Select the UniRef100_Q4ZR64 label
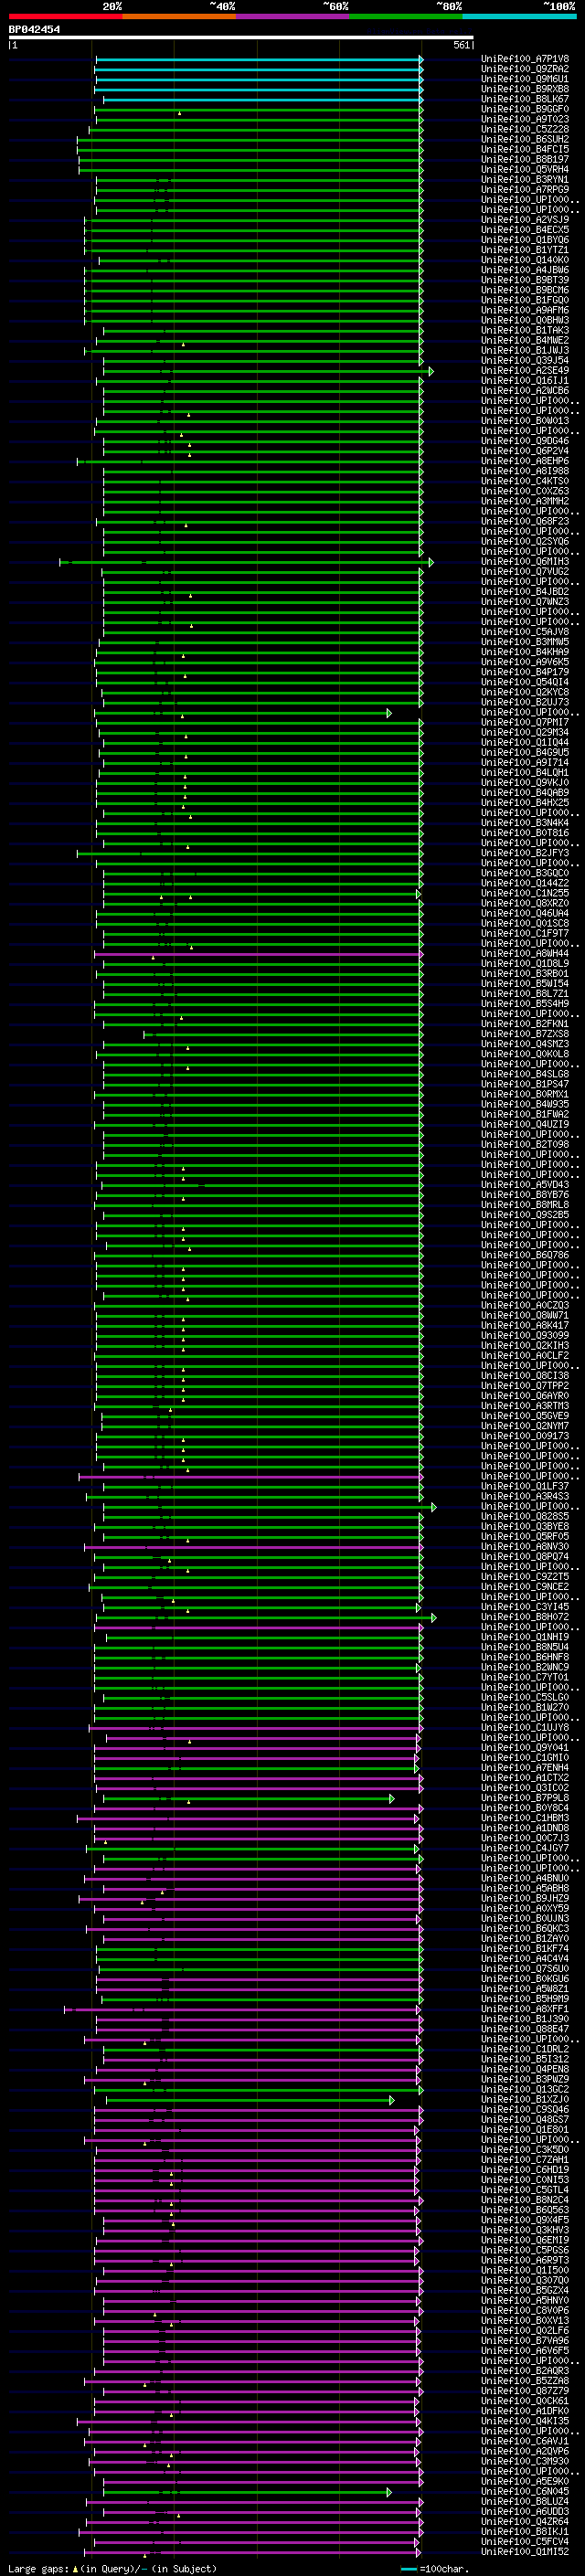 tap(525, 2521)
